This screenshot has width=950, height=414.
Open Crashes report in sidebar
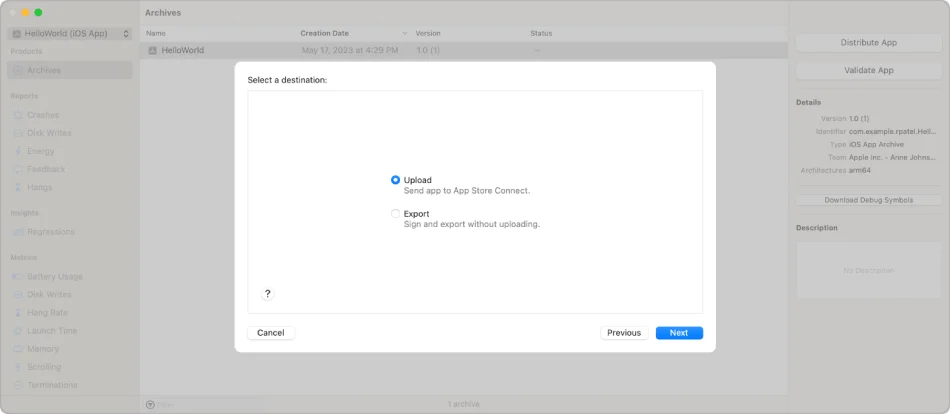click(43, 115)
